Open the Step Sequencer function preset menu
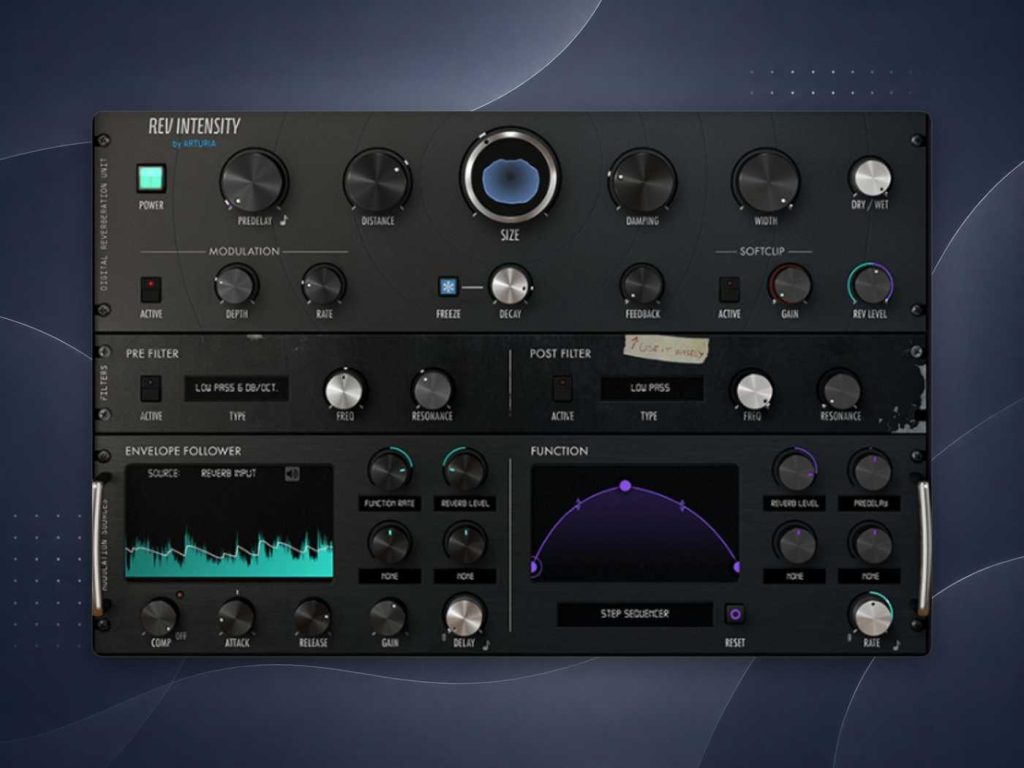Image resolution: width=1024 pixels, height=768 pixels. point(634,614)
